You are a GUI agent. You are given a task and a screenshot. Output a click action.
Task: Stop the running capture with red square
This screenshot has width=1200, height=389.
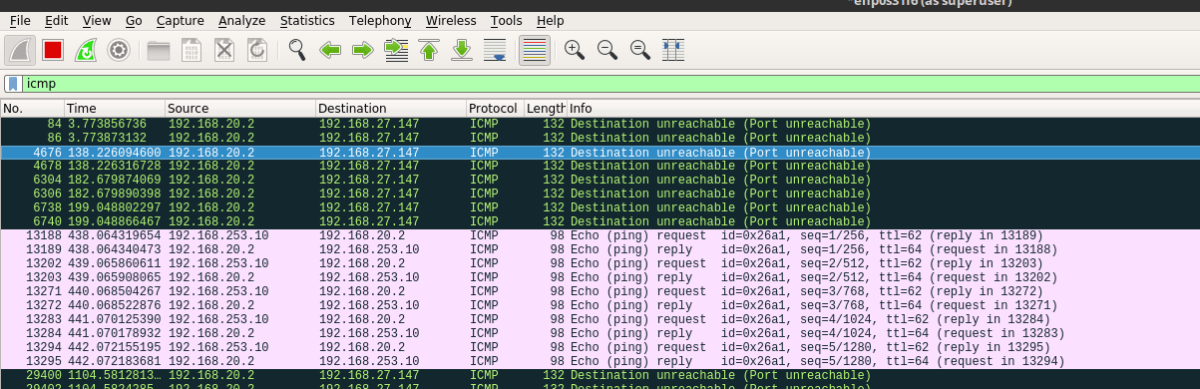[53, 49]
